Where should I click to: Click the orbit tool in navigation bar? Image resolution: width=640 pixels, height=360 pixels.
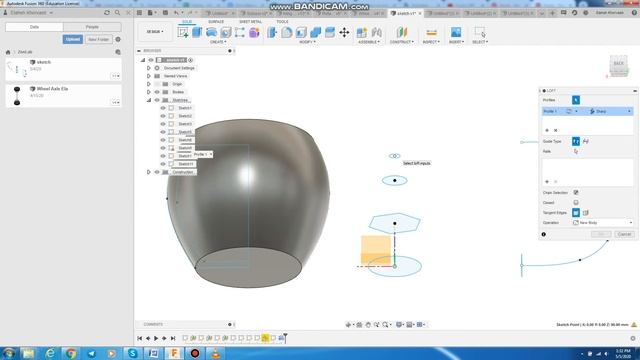click(x=348, y=324)
